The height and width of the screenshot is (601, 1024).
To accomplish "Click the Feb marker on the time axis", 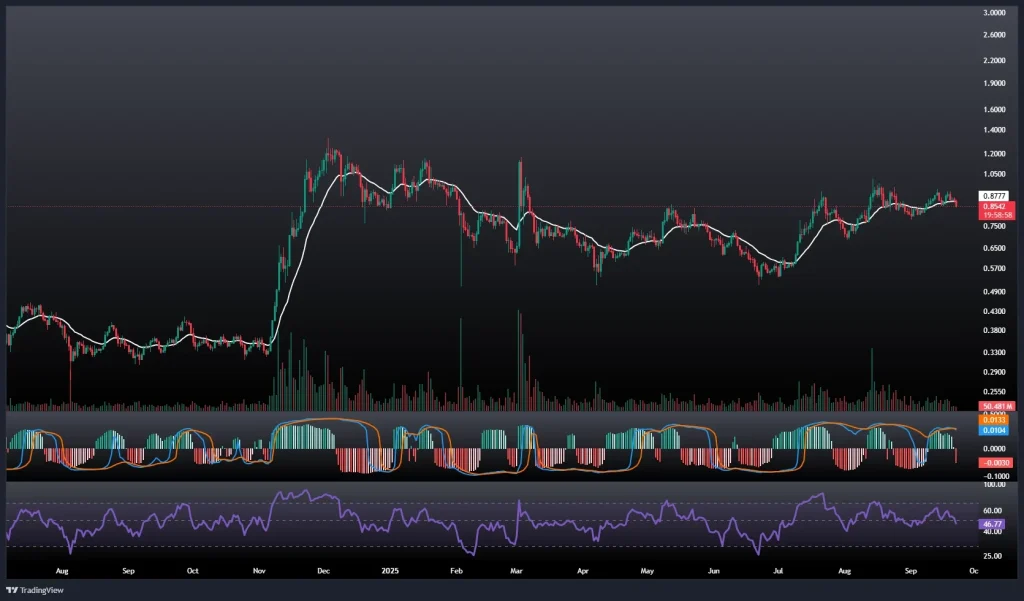I will click(x=456, y=570).
